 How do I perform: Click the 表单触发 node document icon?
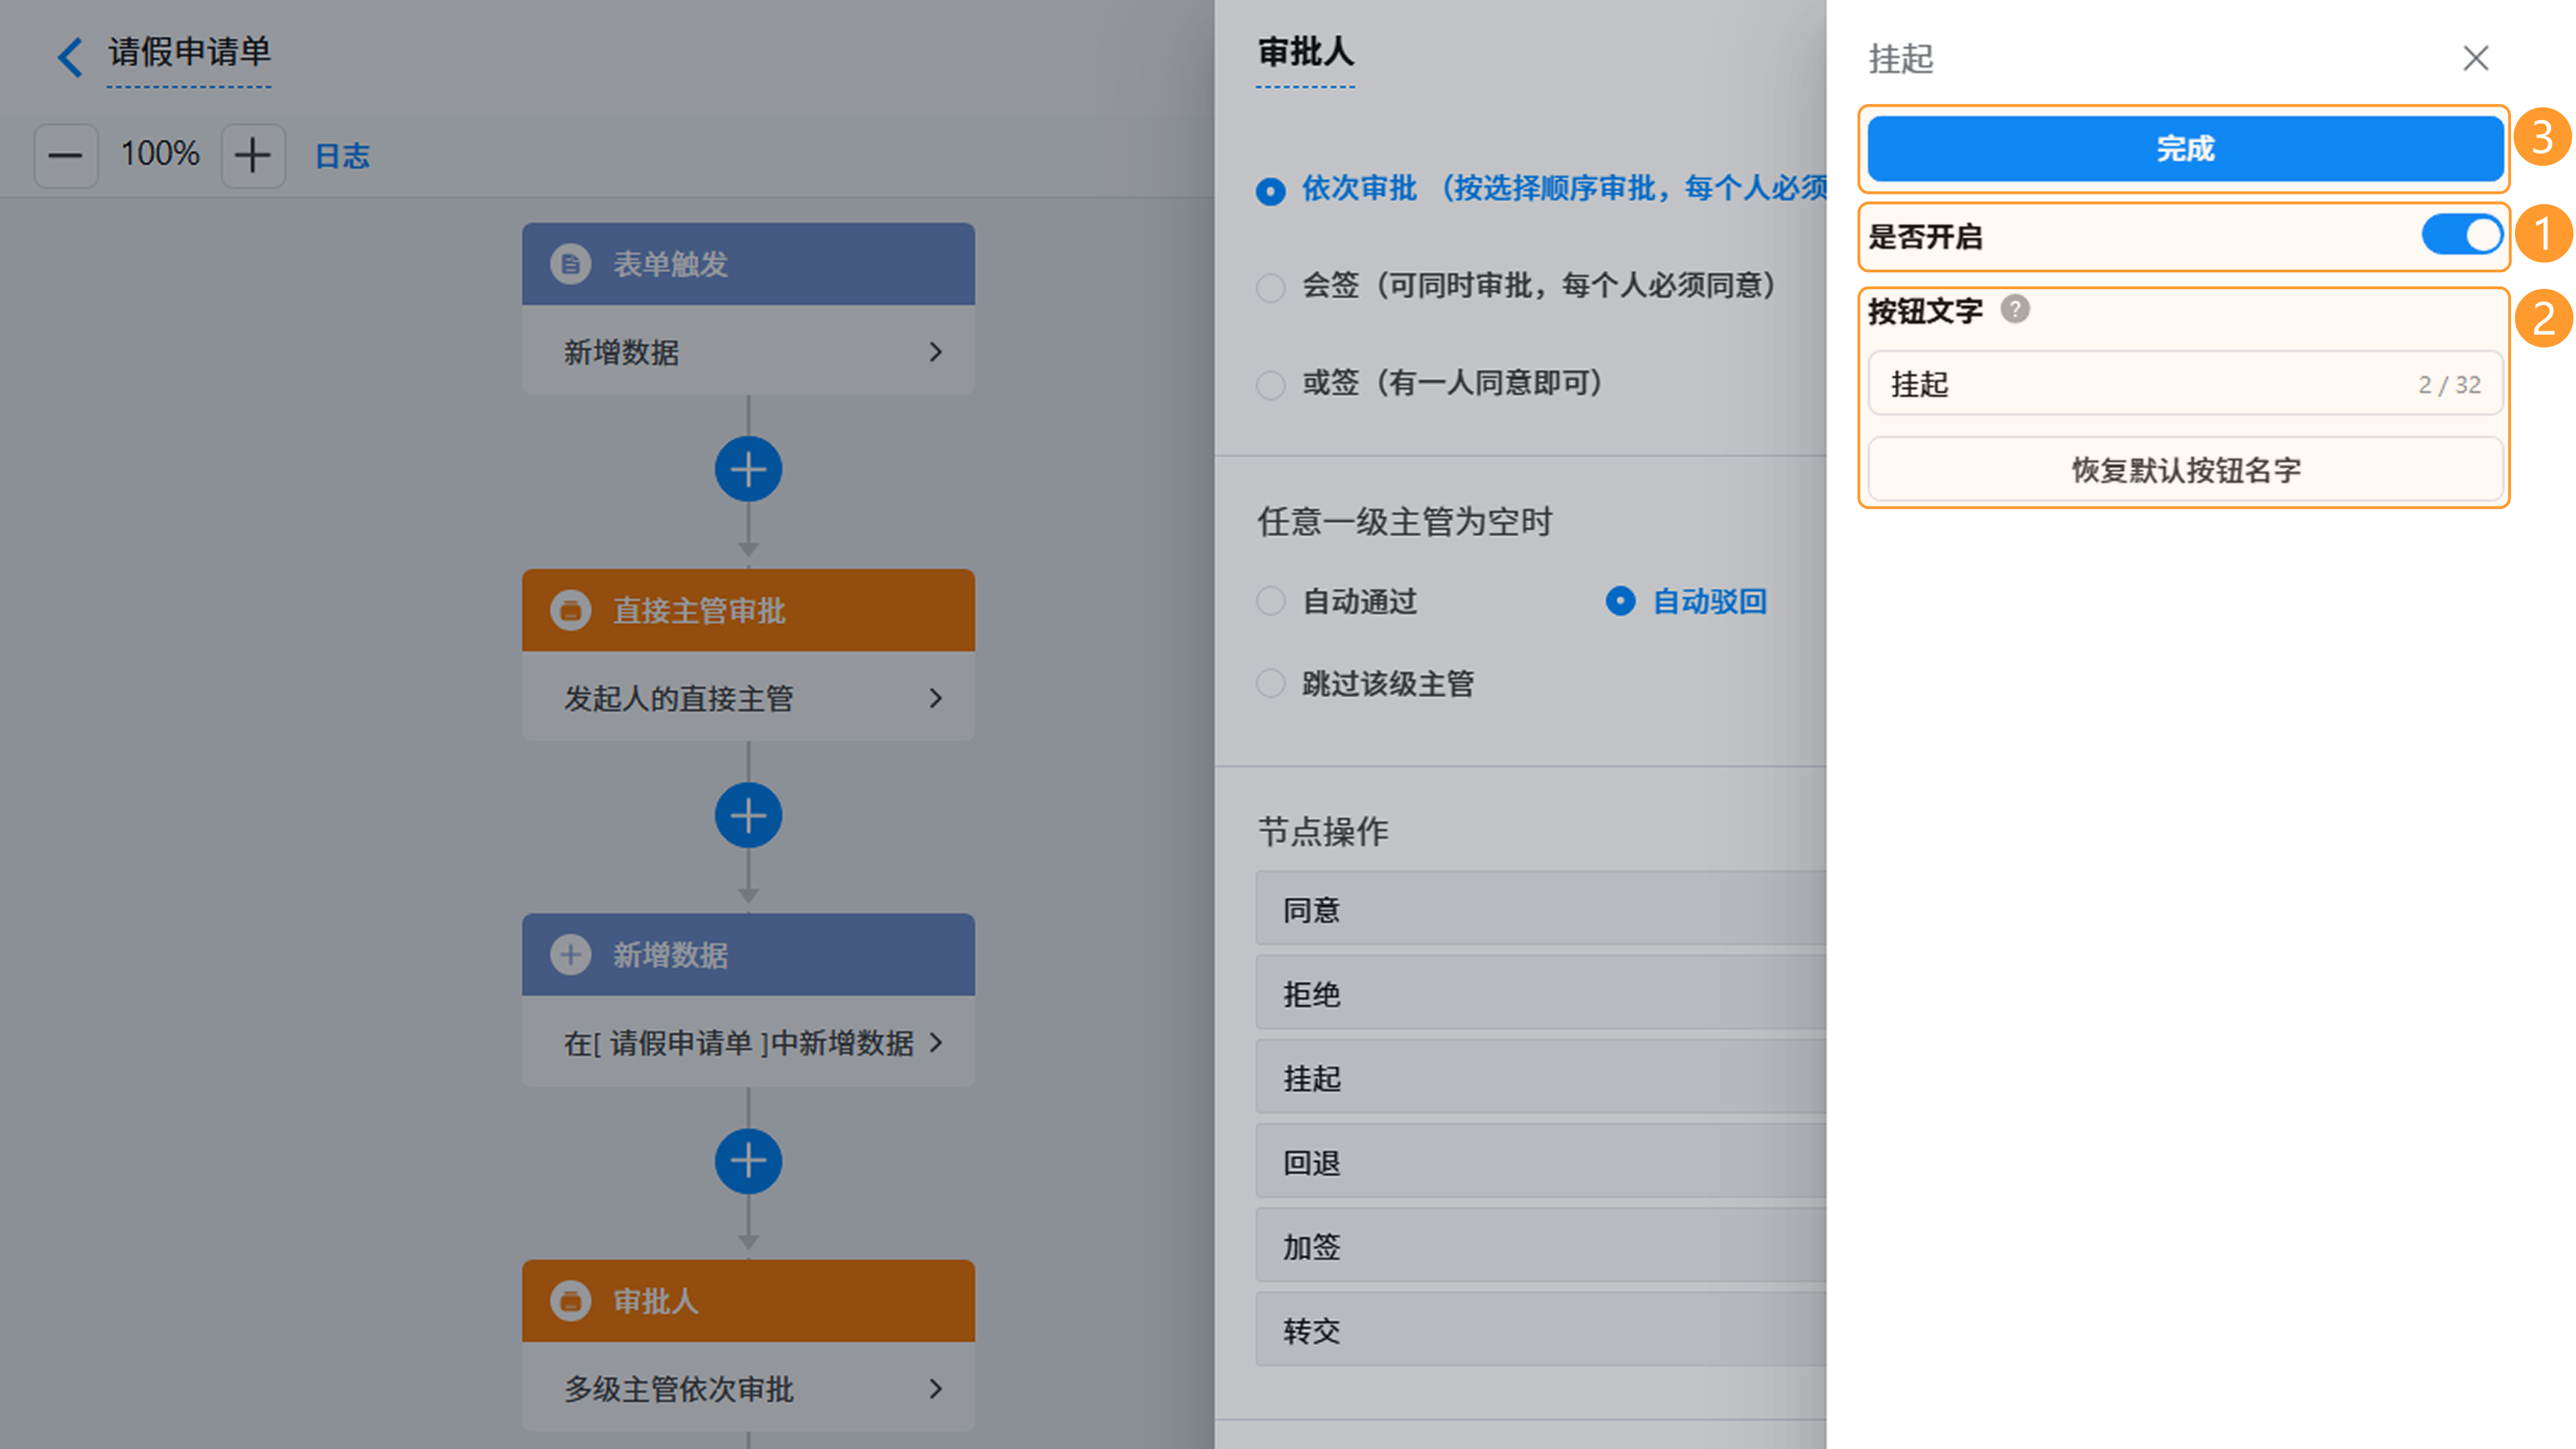point(571,264)
